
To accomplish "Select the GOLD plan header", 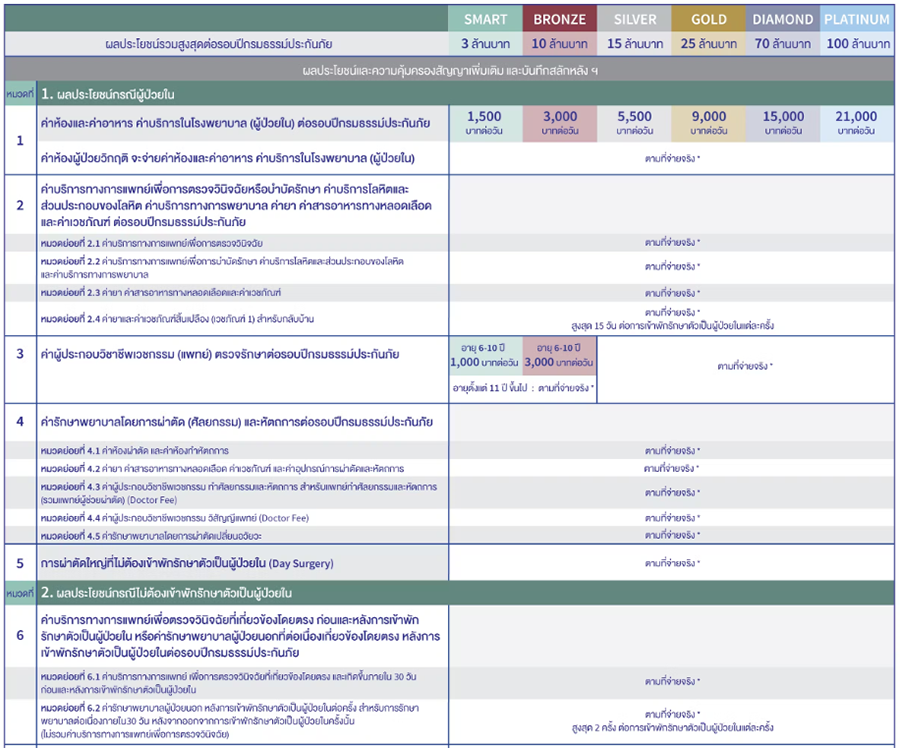I will tap(708, 19).
